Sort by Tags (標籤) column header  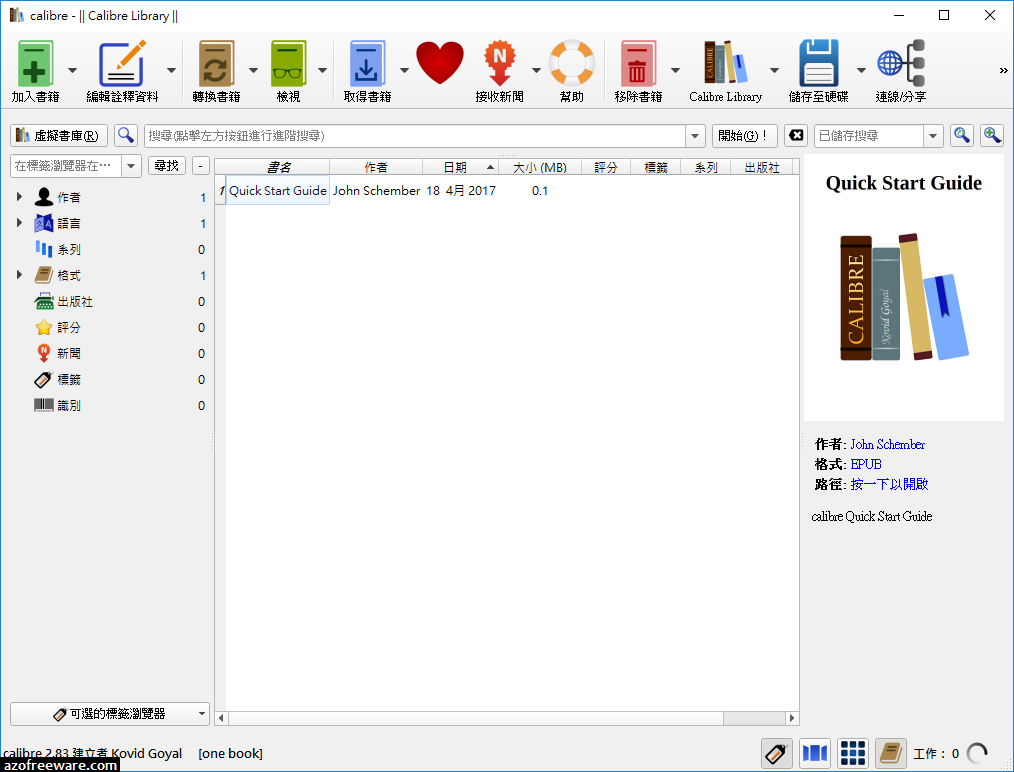pyautogui.click(x=656, y=167)
